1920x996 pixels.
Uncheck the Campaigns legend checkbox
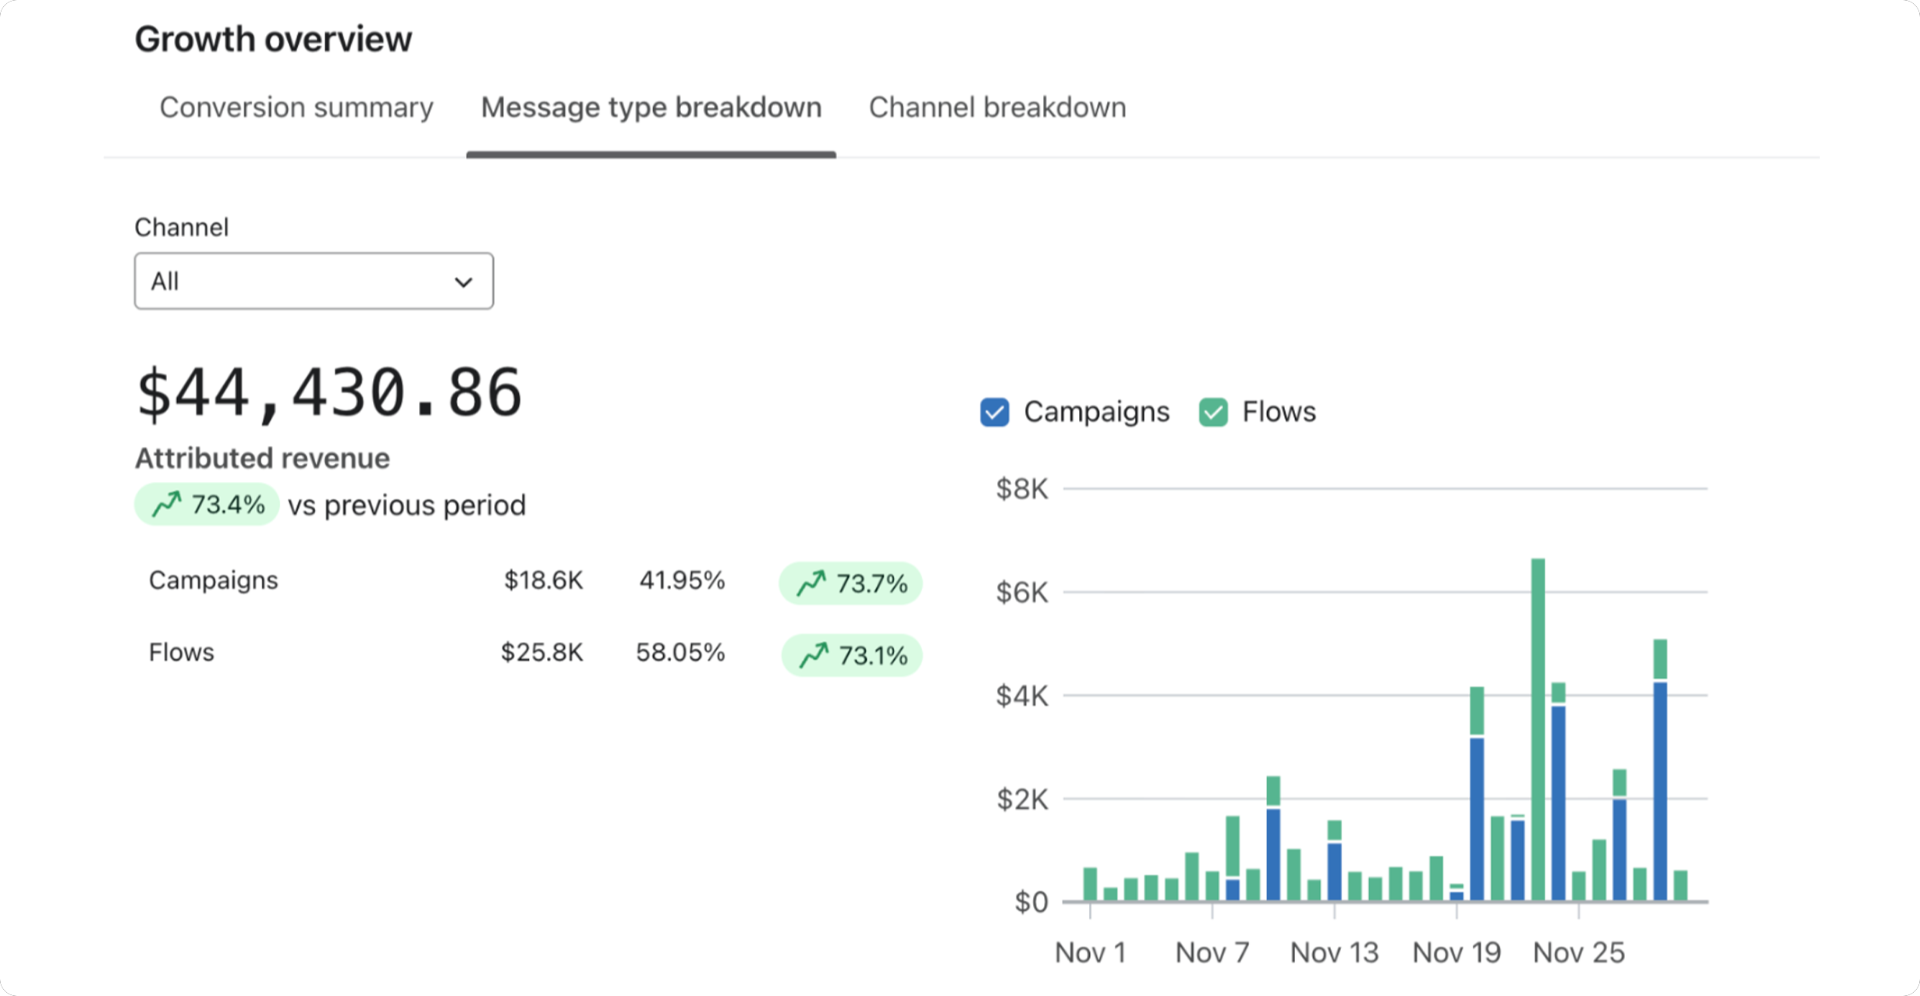tap(995, 412)
